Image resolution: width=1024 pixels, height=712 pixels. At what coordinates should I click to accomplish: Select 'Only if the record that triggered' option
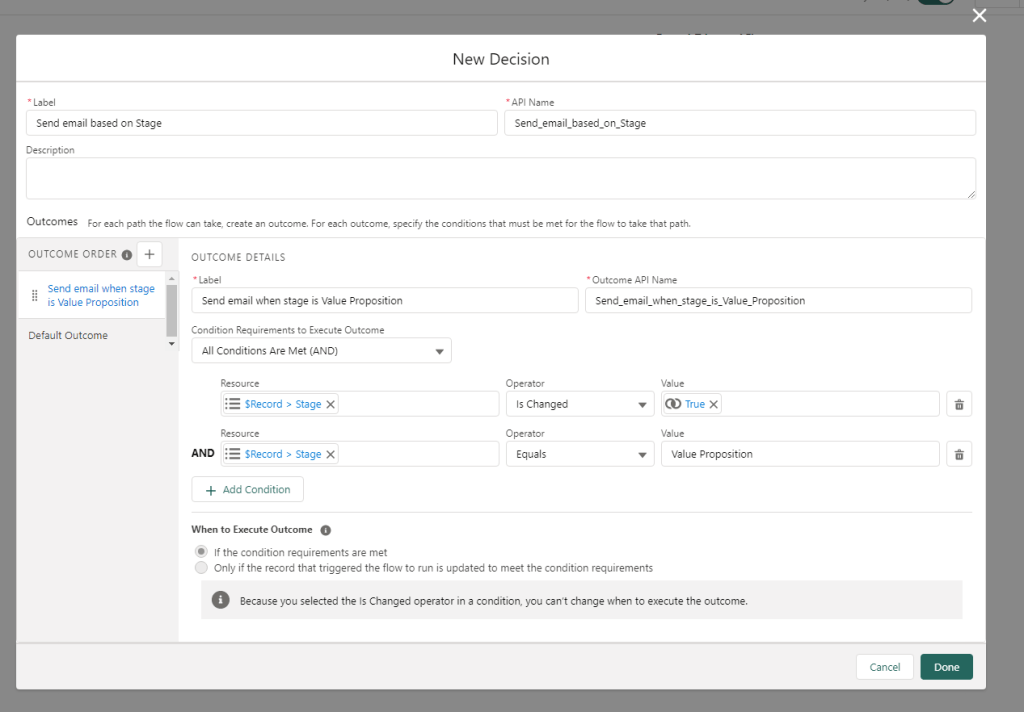point(201,568)
